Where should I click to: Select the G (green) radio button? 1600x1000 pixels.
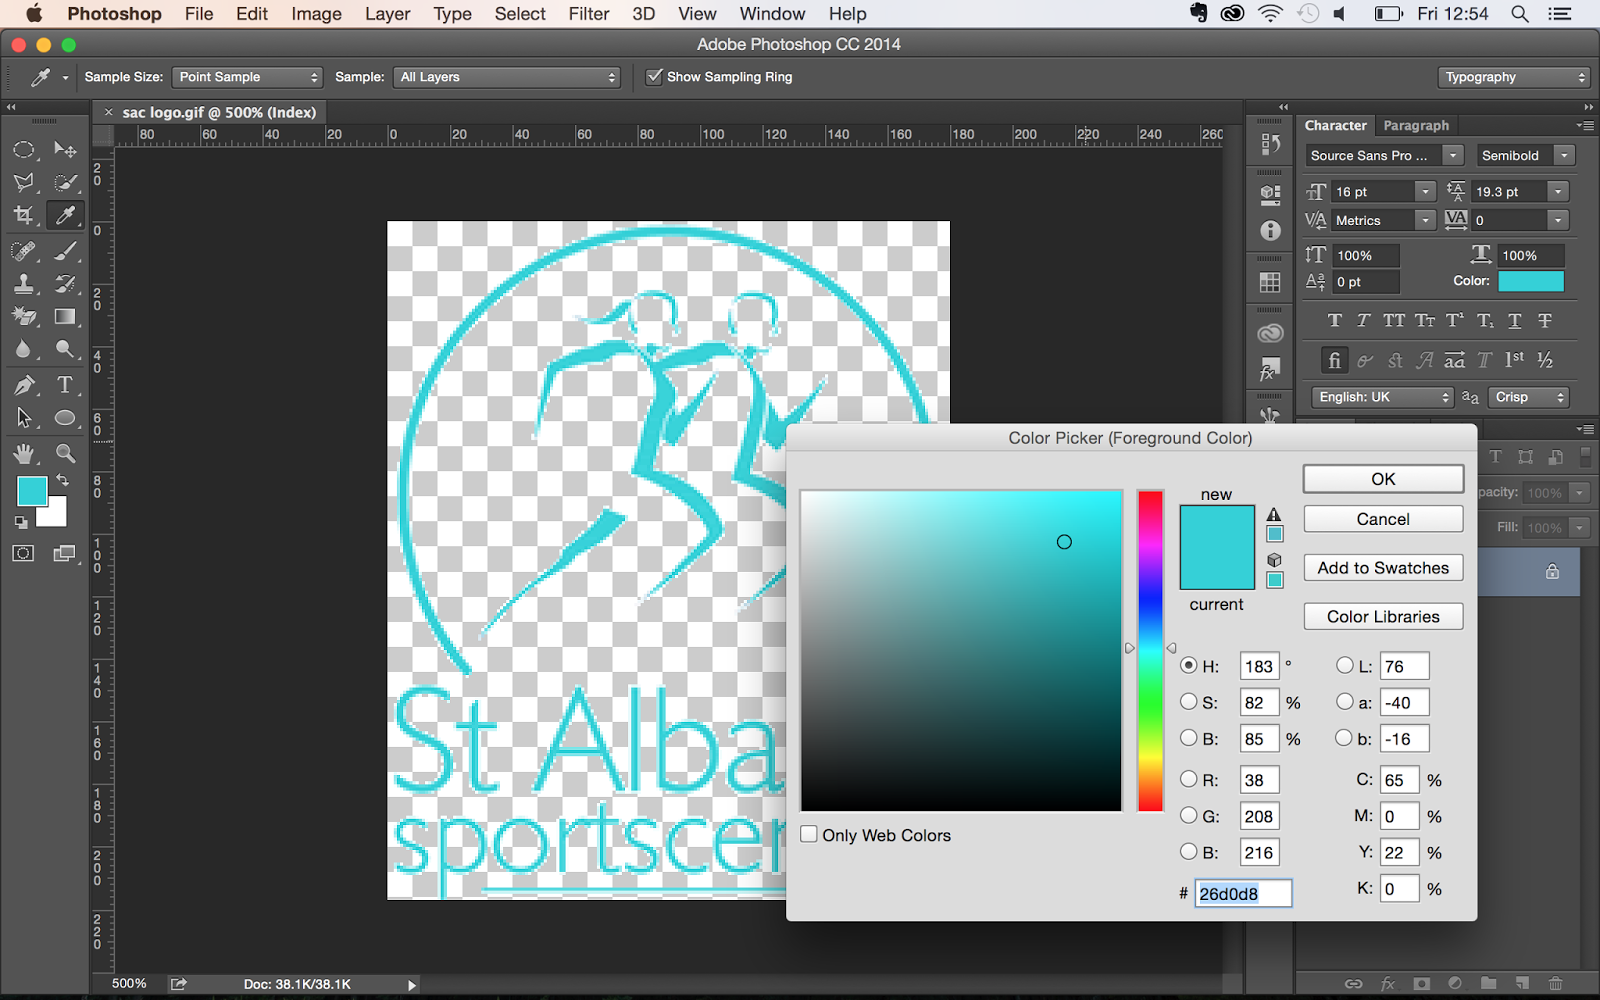[1189, 815]
